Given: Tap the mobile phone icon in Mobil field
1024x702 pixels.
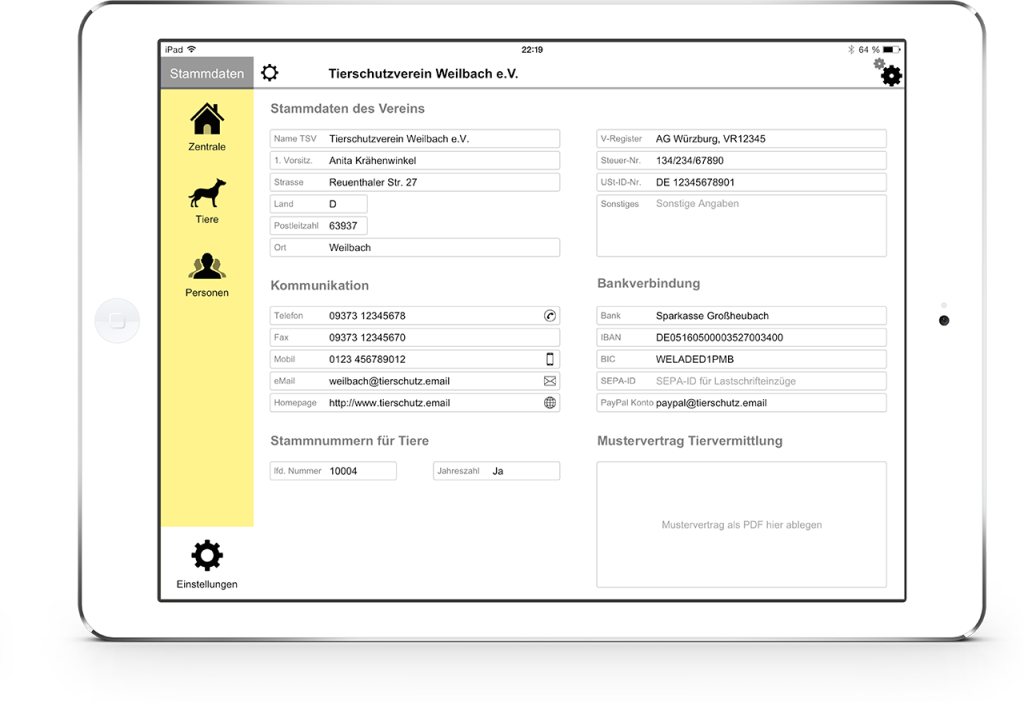Looking at the screenshot, I should [550, 359].
